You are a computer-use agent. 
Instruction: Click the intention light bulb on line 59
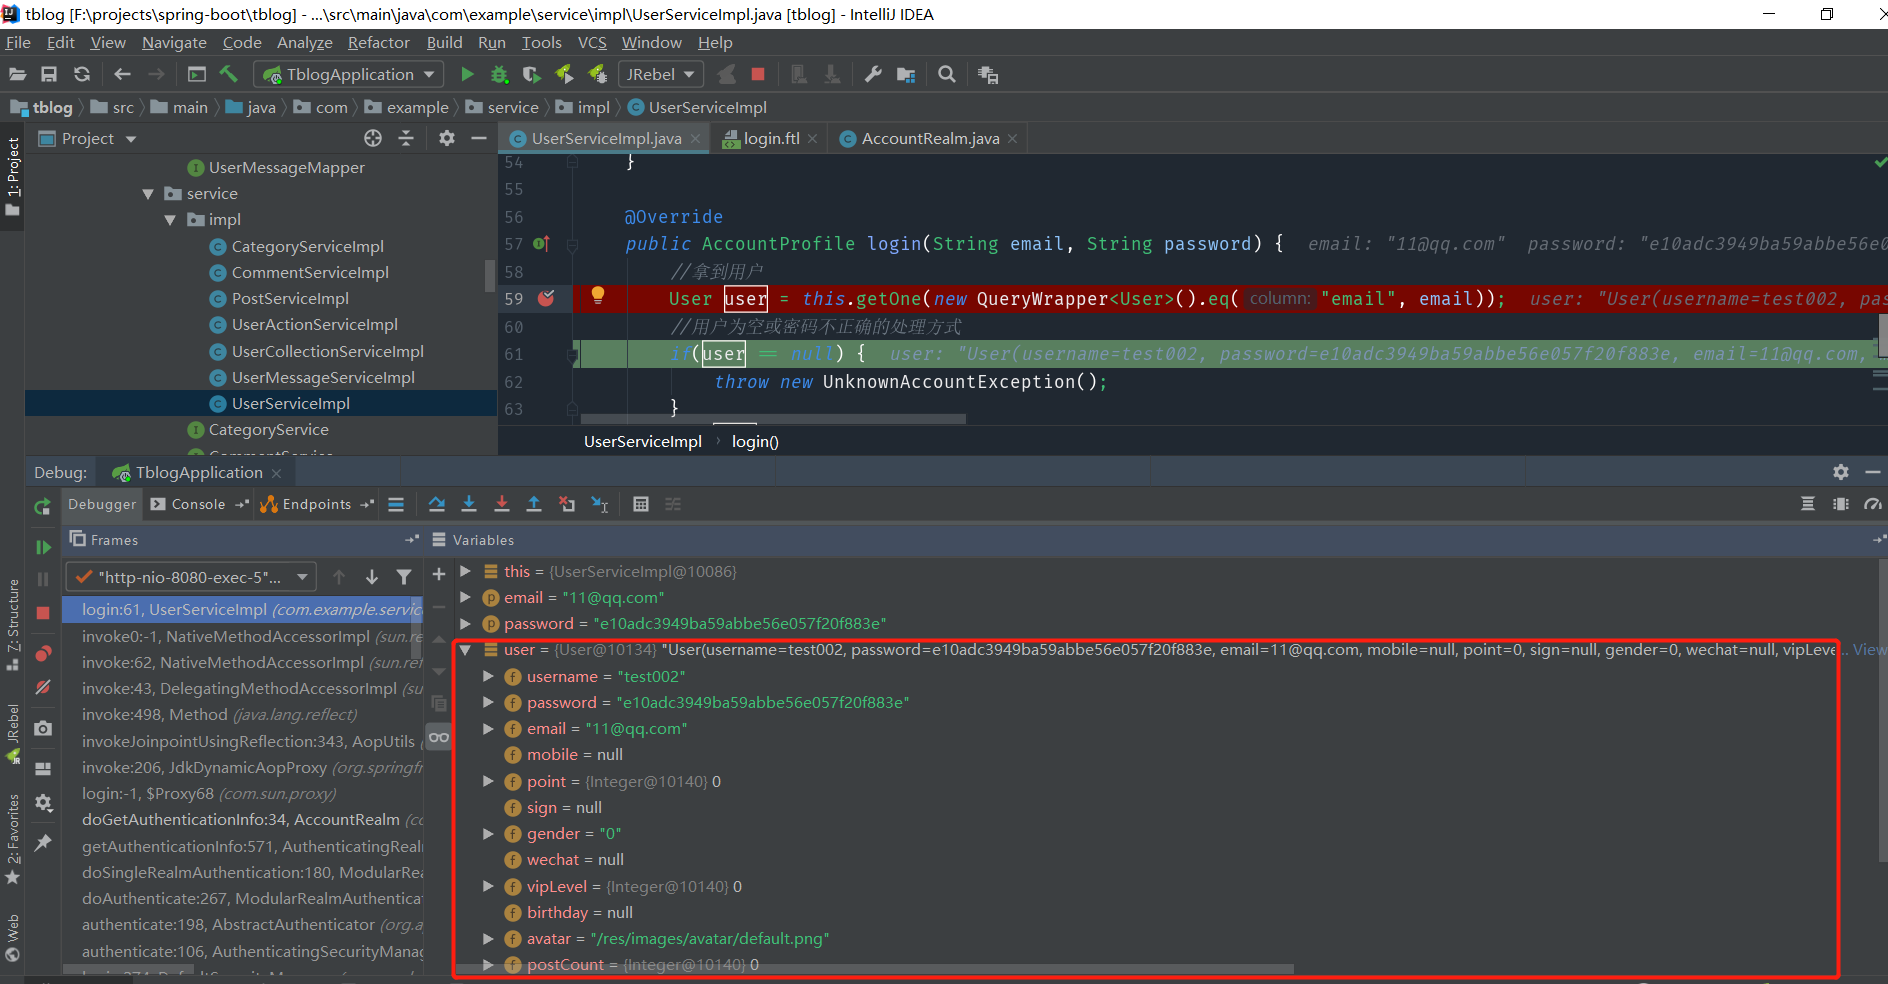pos(598,295)
